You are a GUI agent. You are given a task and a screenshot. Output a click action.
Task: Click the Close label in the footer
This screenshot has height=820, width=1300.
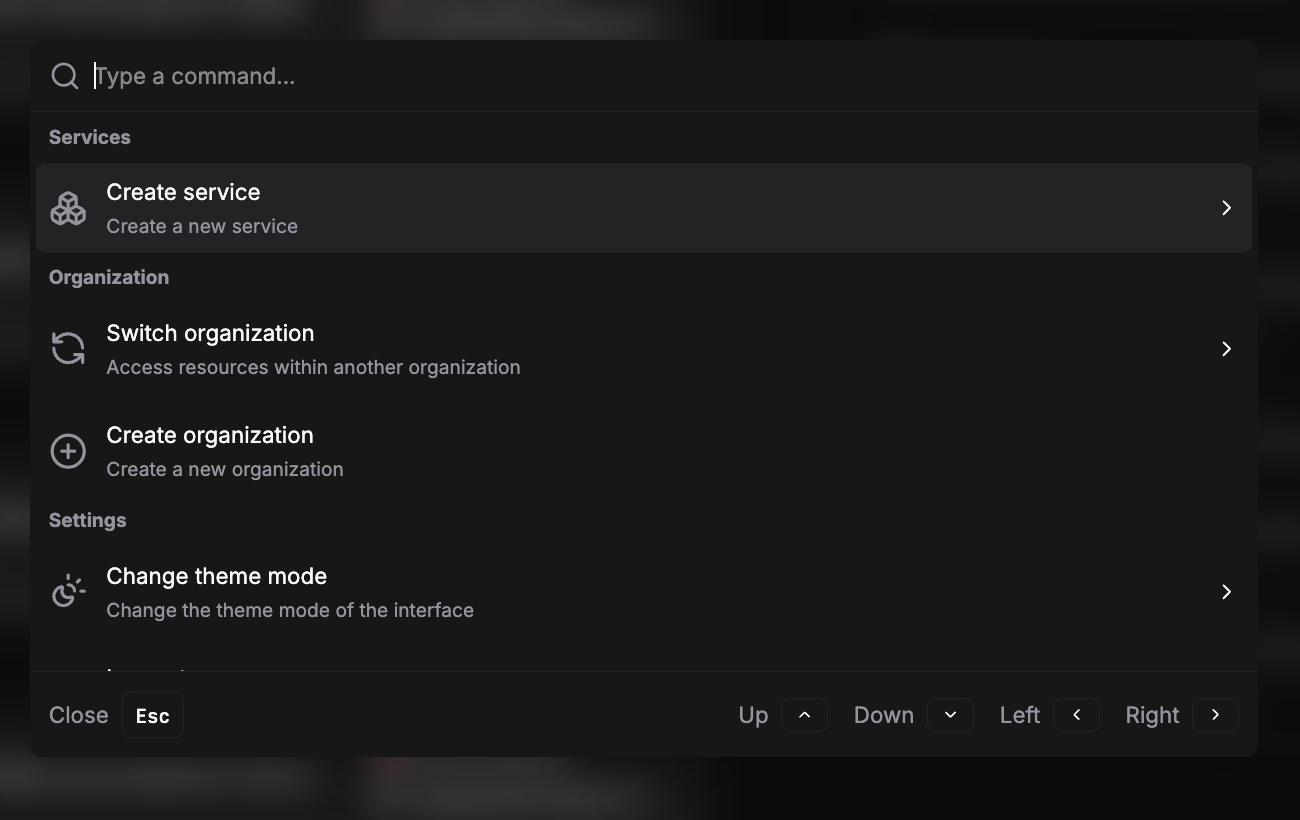tap(78, 714)
